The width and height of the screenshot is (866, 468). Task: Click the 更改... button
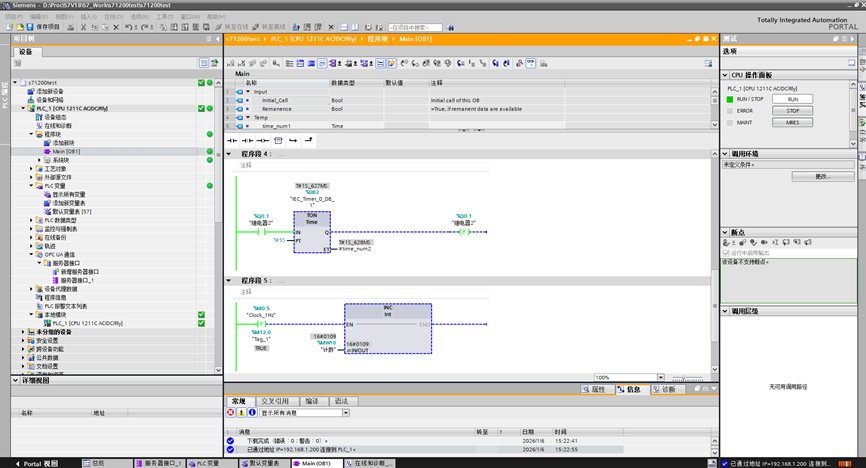pyautogui.click(x=823, y=177)
